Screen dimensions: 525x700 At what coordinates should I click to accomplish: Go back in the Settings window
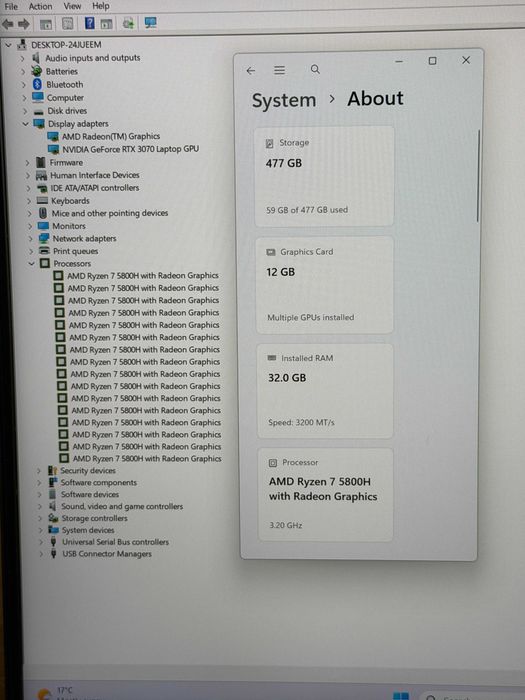(251, 71)
